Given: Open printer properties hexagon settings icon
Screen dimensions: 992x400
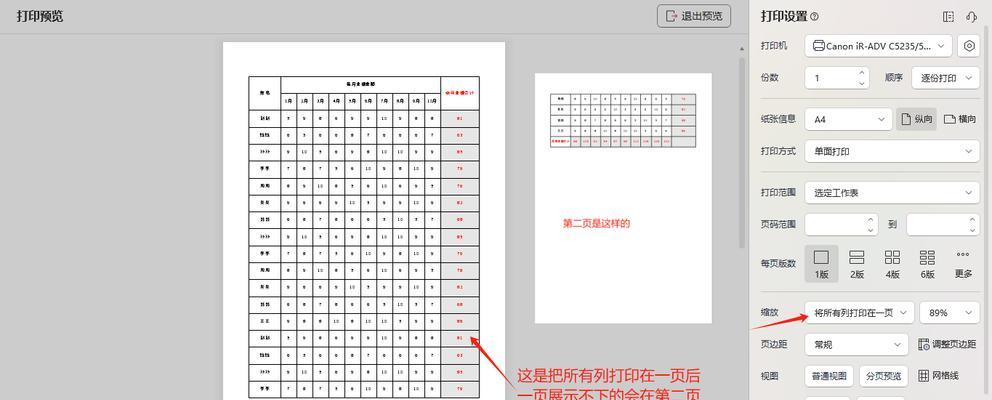Looking at the screenshot, I should [969, 46].
